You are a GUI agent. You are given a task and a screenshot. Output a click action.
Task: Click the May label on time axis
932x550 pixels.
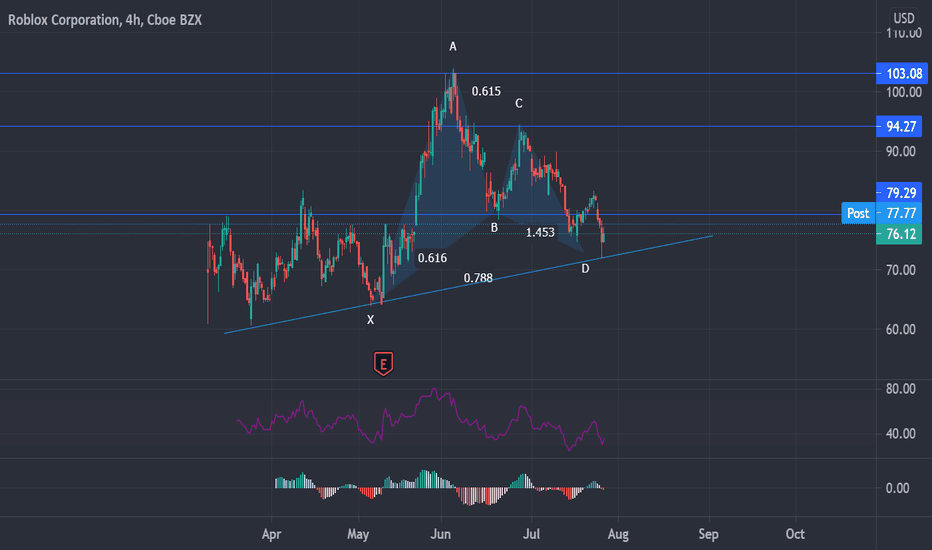click(x=358, y=534)
